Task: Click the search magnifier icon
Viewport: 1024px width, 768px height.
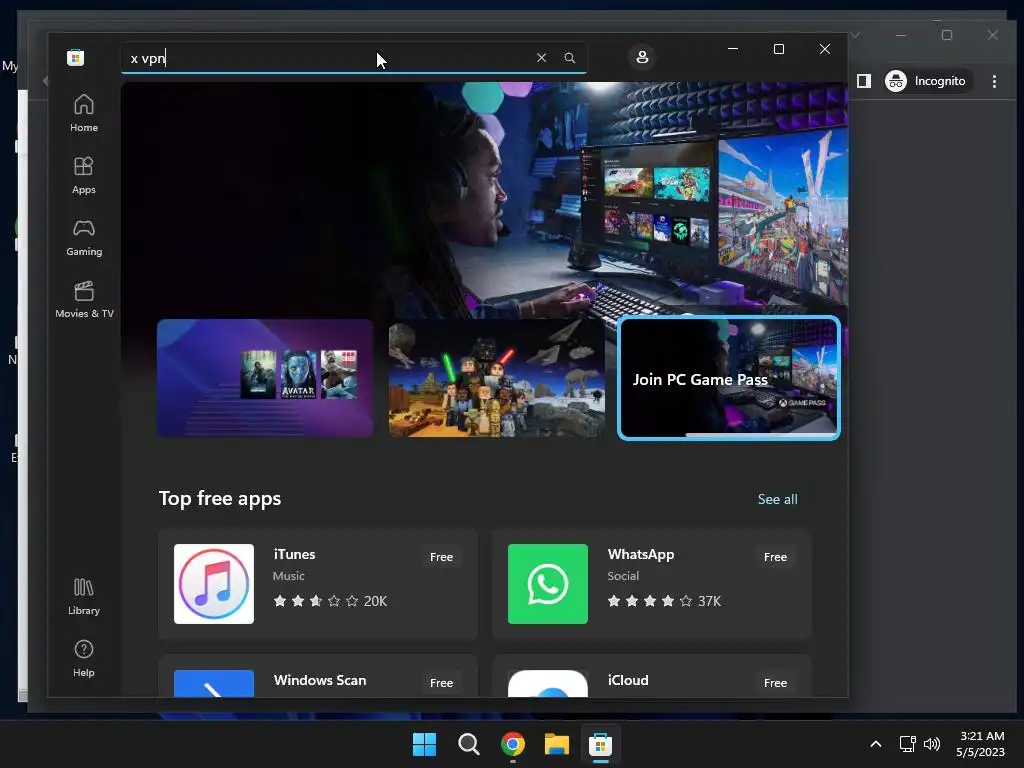Action: [569, 57]
